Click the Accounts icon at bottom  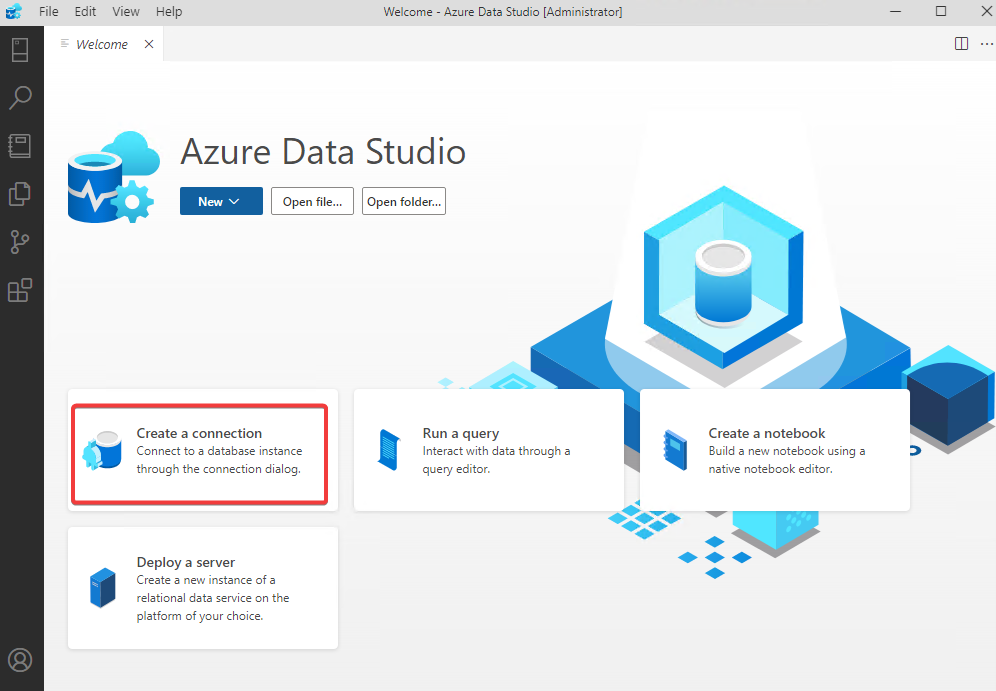[20, 660]
